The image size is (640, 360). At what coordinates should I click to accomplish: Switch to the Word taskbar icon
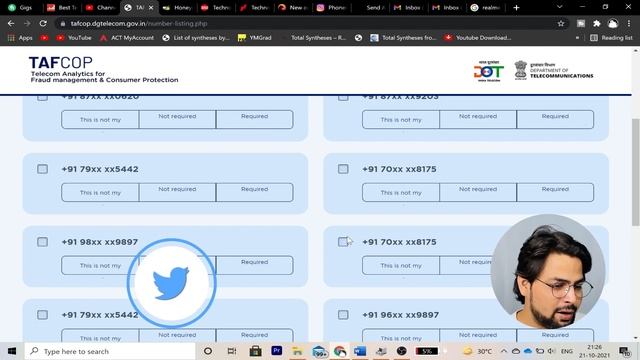360,351
